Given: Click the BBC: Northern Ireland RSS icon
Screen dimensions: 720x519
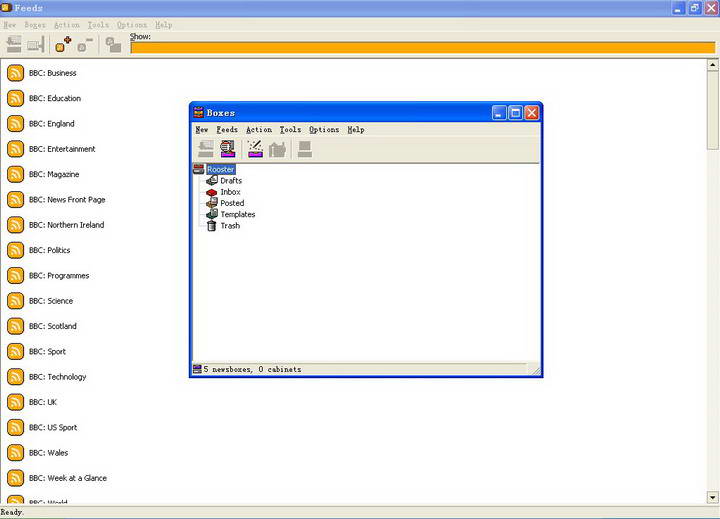Looking at the screenshot, I should point(16,225).
